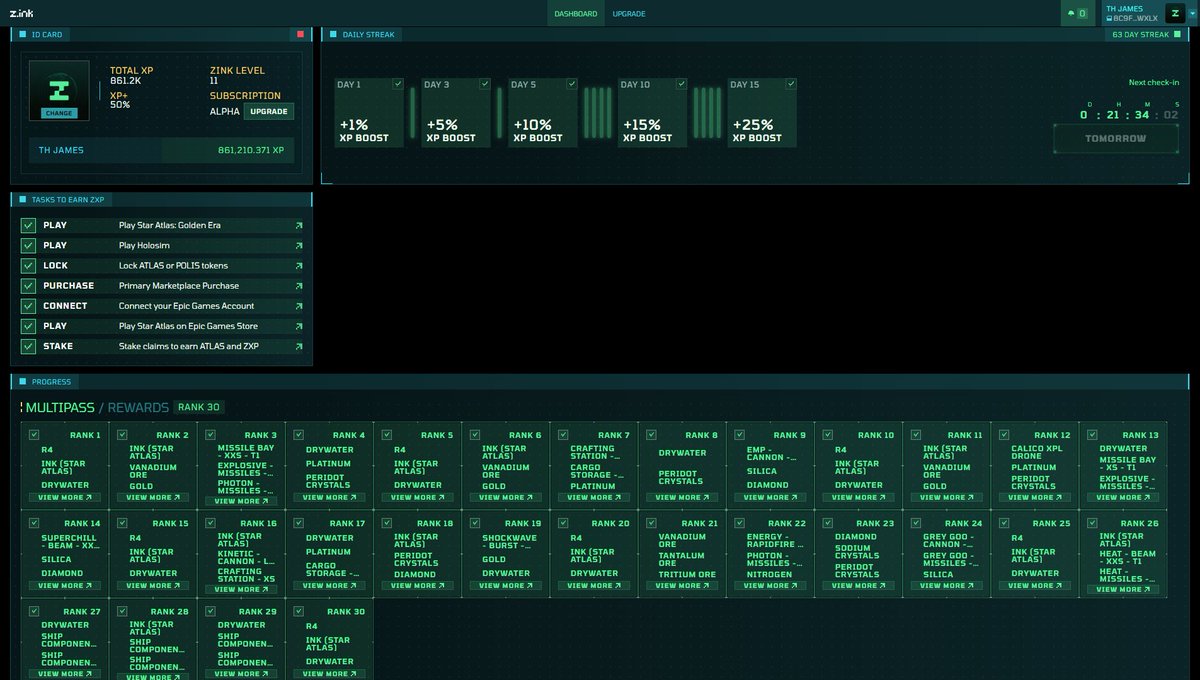Click the wallet icon beside 8C9F...WXLX

pyautogui.click(x=1110, y=18)
